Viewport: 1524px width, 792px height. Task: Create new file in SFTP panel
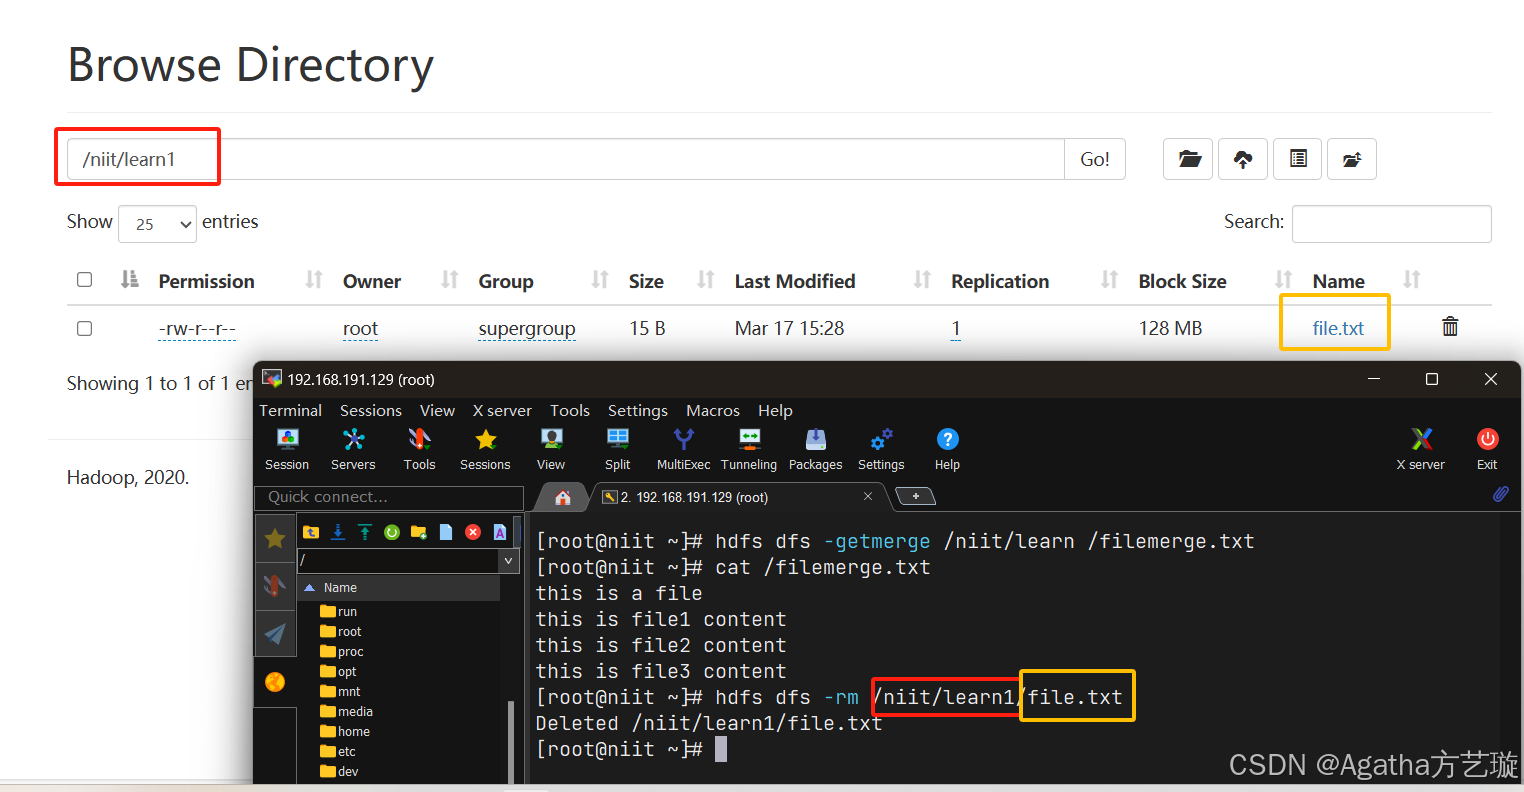point(446,532)
